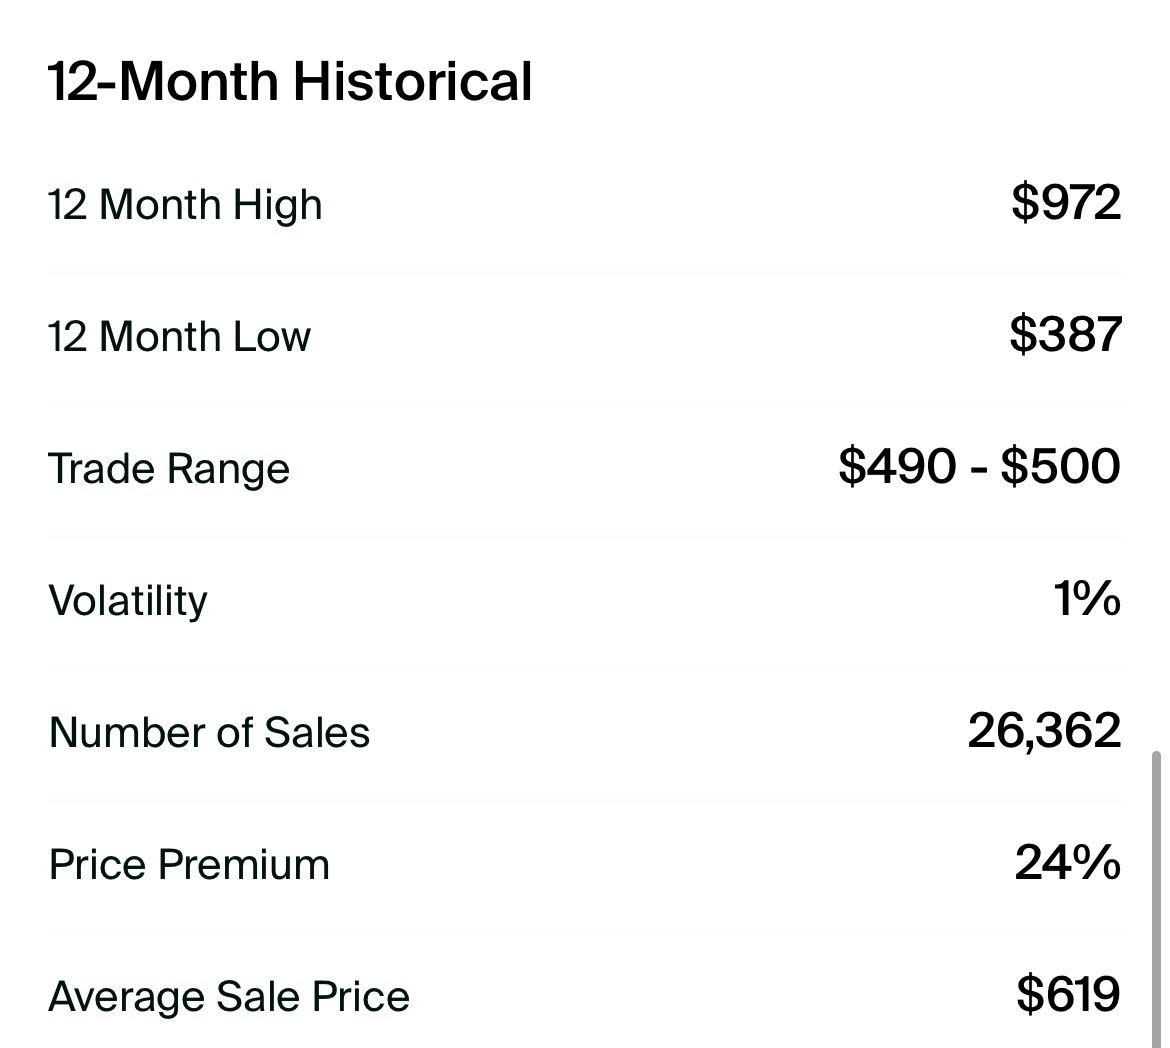Select the 12 Month High label
The width and height of the screenshot is (1170, 1048).
click(x=185, y=205)
